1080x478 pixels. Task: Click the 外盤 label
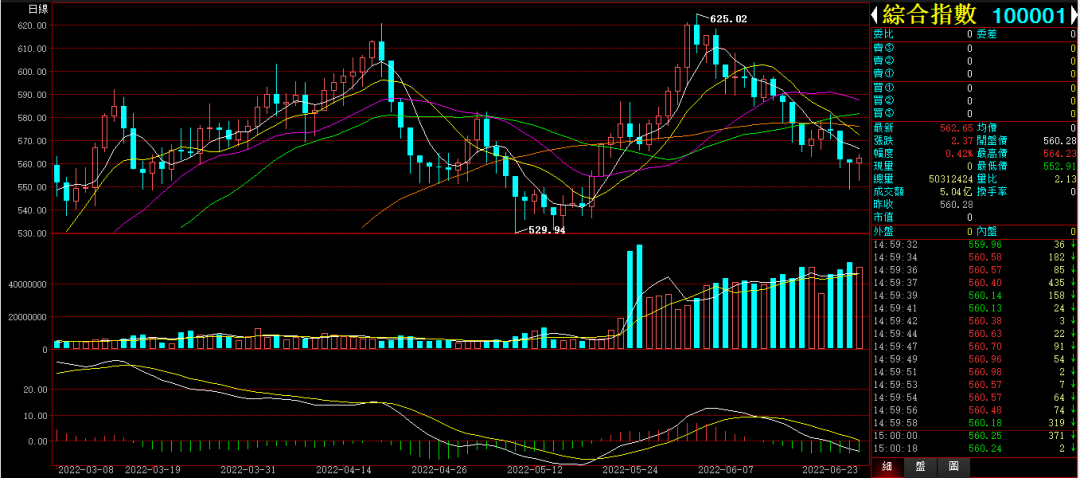pos(883,231)
